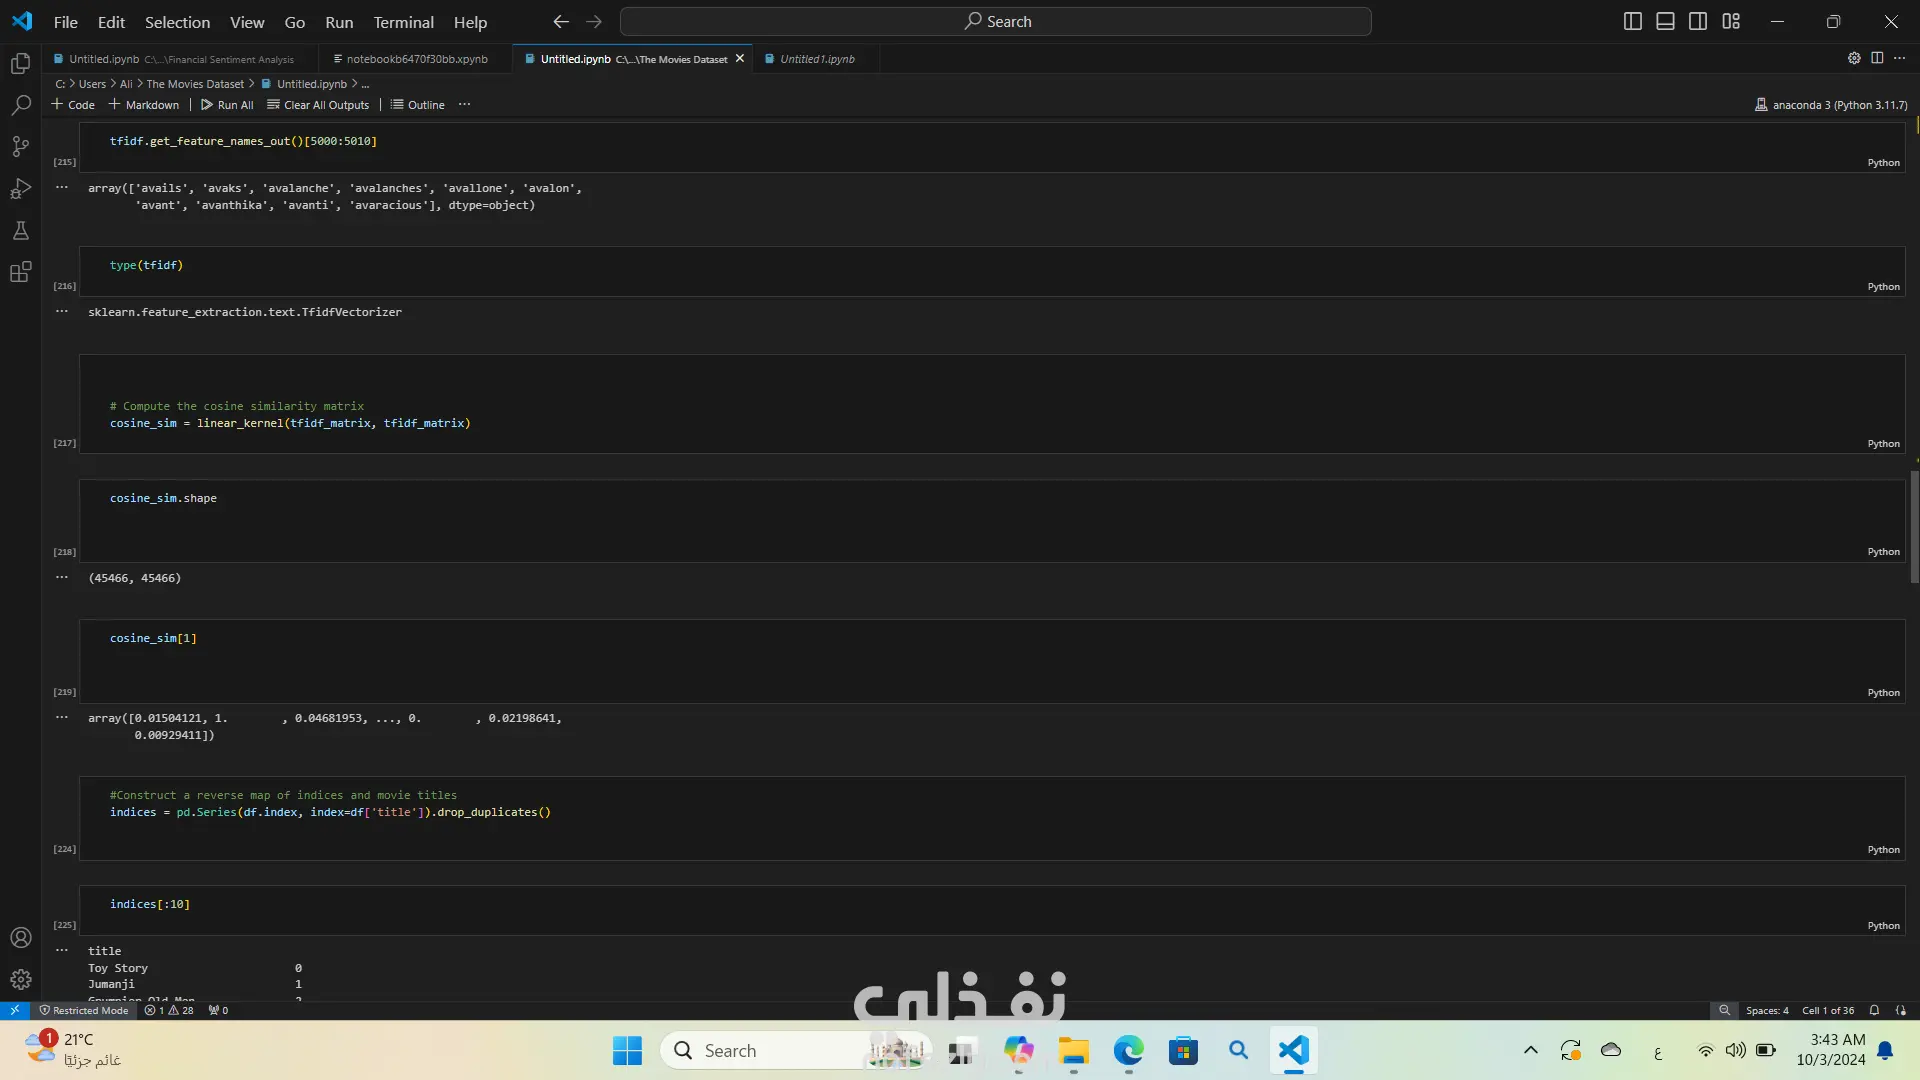Click Run All in notebook toolbar
Image resolution: width=1920 pixels, height=1080 pixels.
227,104
